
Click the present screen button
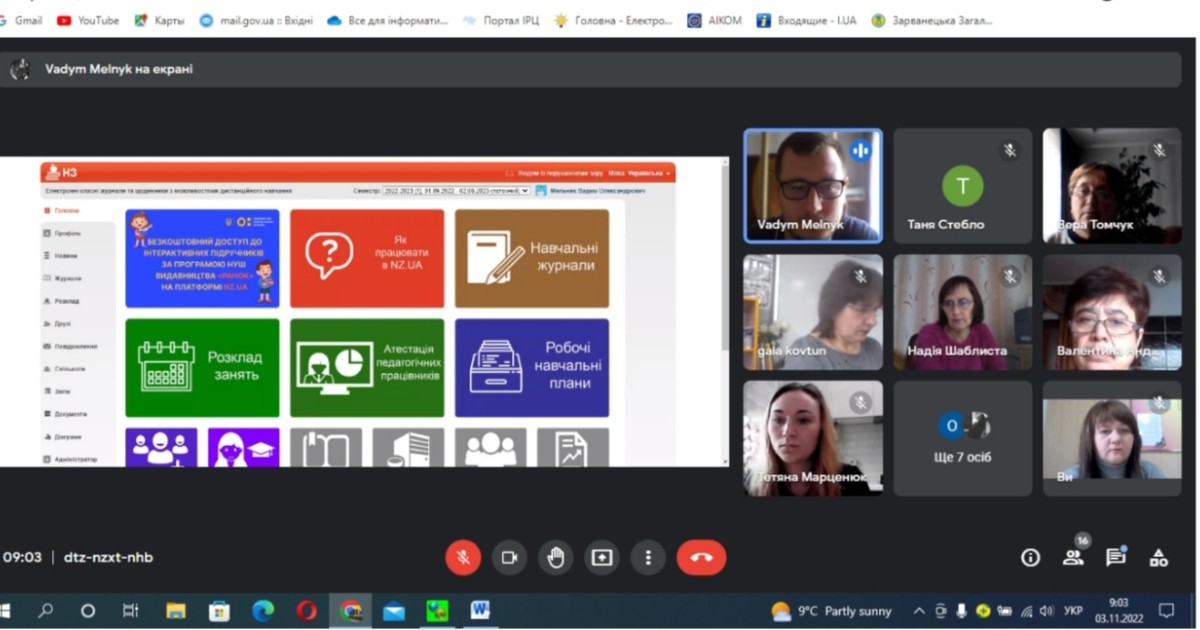point(601,558)
